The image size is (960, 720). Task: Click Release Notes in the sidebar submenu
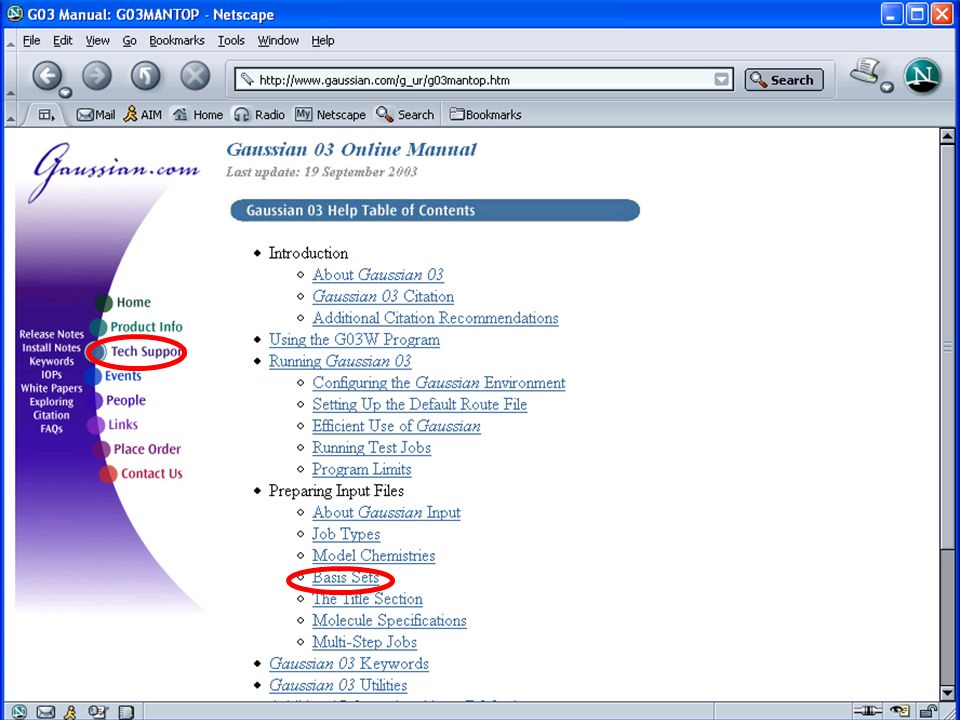pyautogui.click(x=51, y=334)
